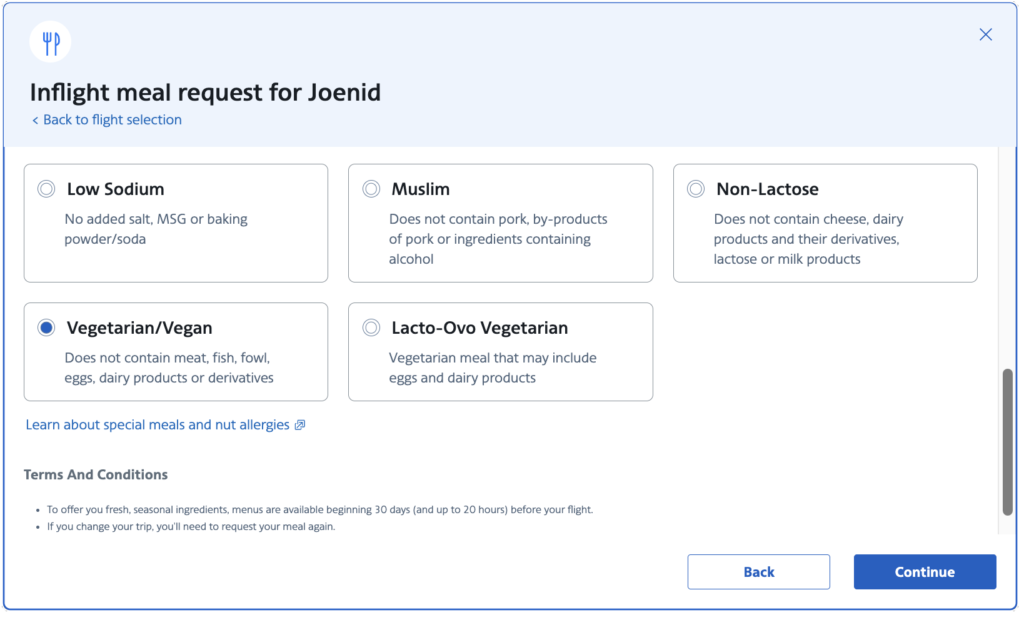Click the Low Sodium label
The height and width of the screenshot is (620, 1024).
click(116, 189)
